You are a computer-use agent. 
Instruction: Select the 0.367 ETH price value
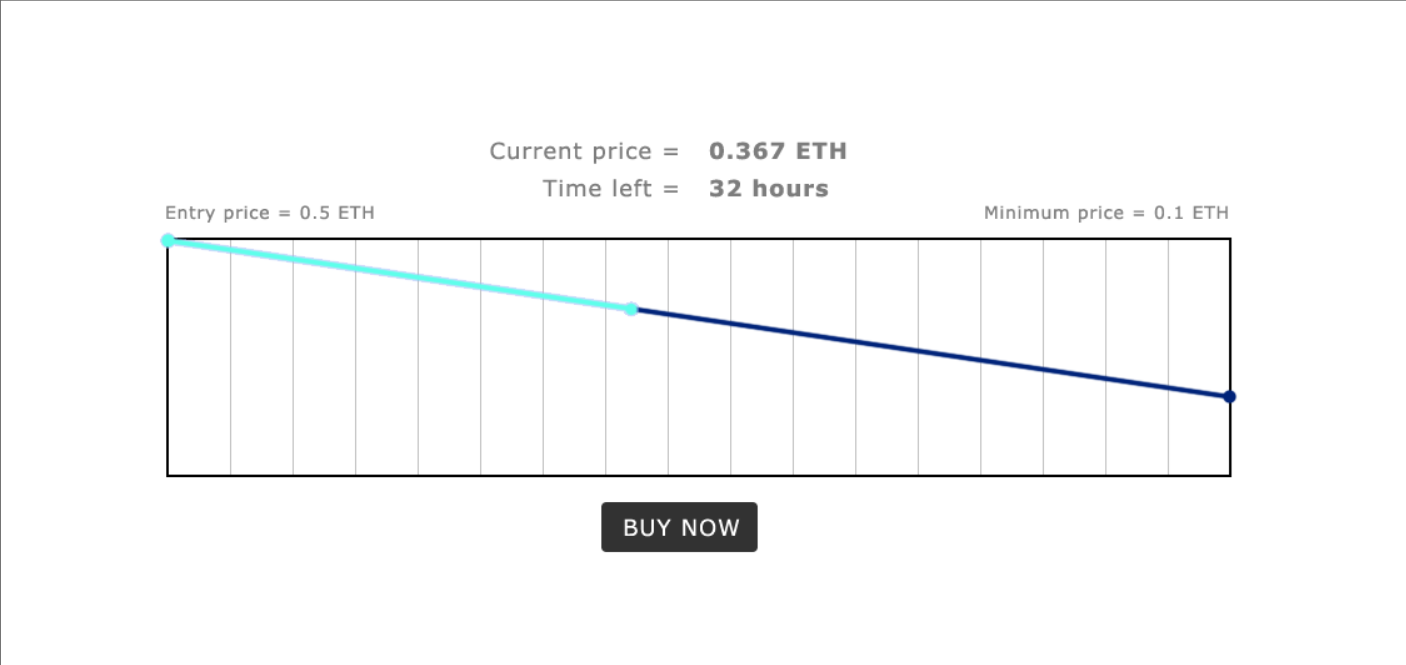tap(778, 151)
